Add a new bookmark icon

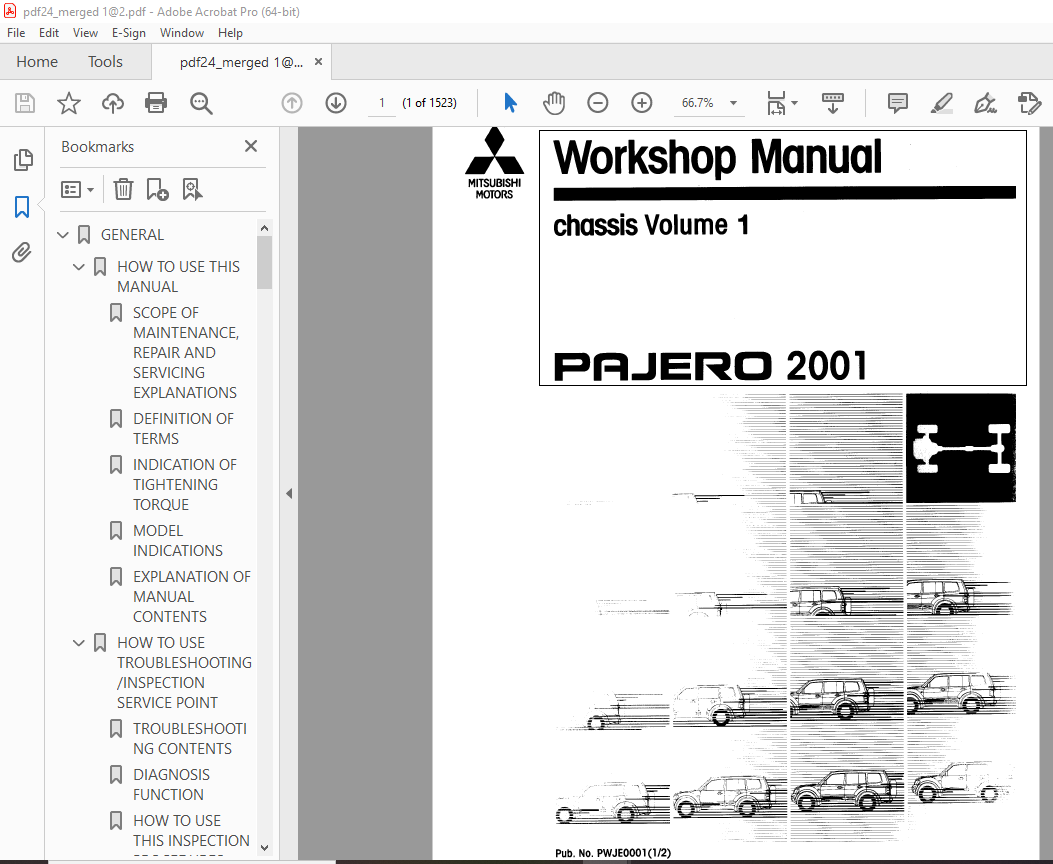pyautogui.click(x=157, y=189)
